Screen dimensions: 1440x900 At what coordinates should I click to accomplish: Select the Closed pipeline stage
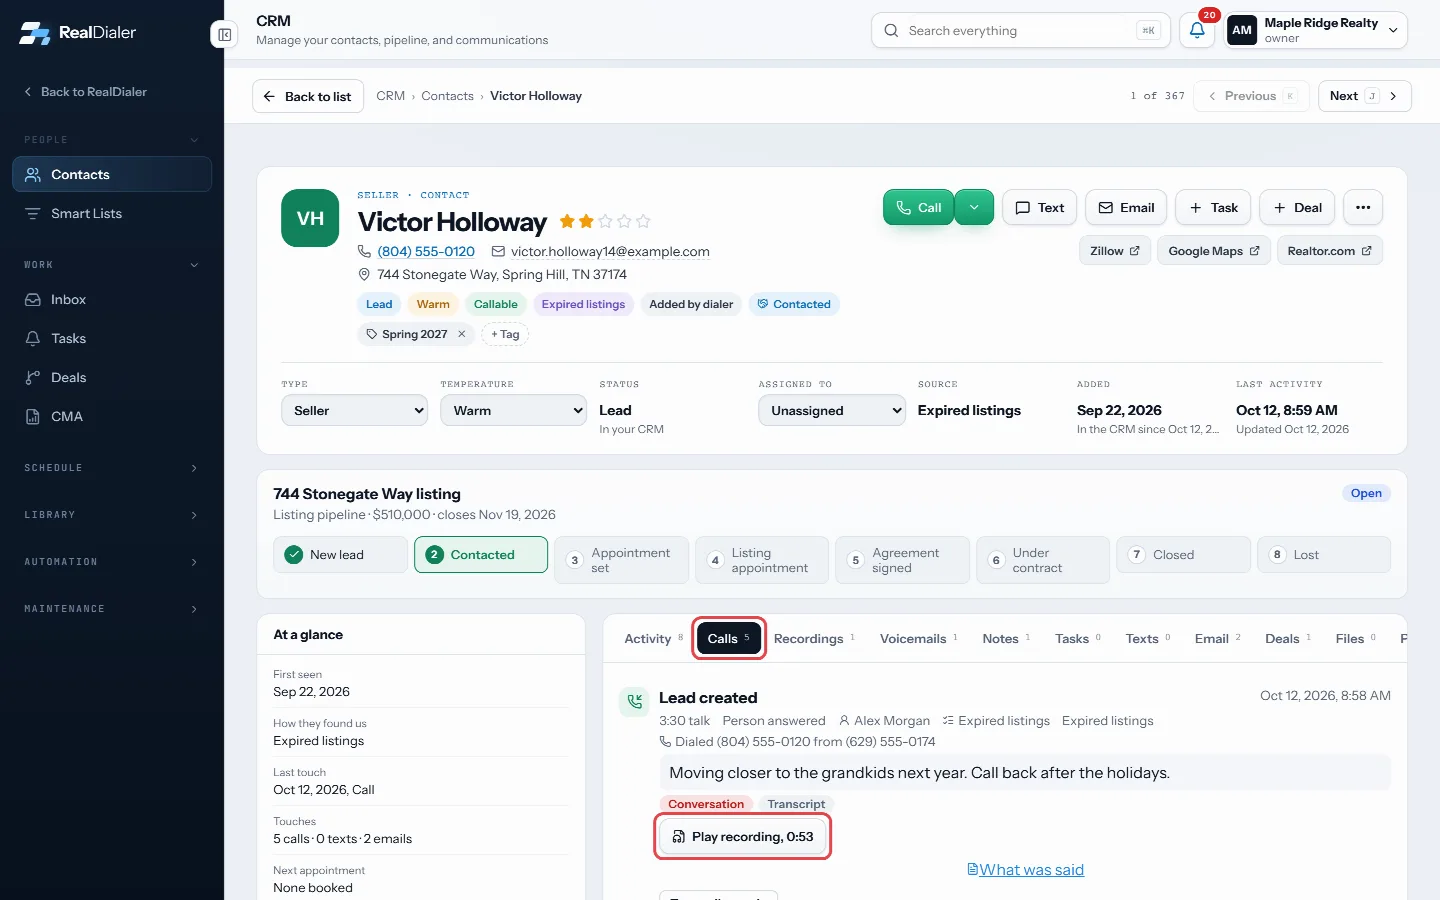point(1183,555)
